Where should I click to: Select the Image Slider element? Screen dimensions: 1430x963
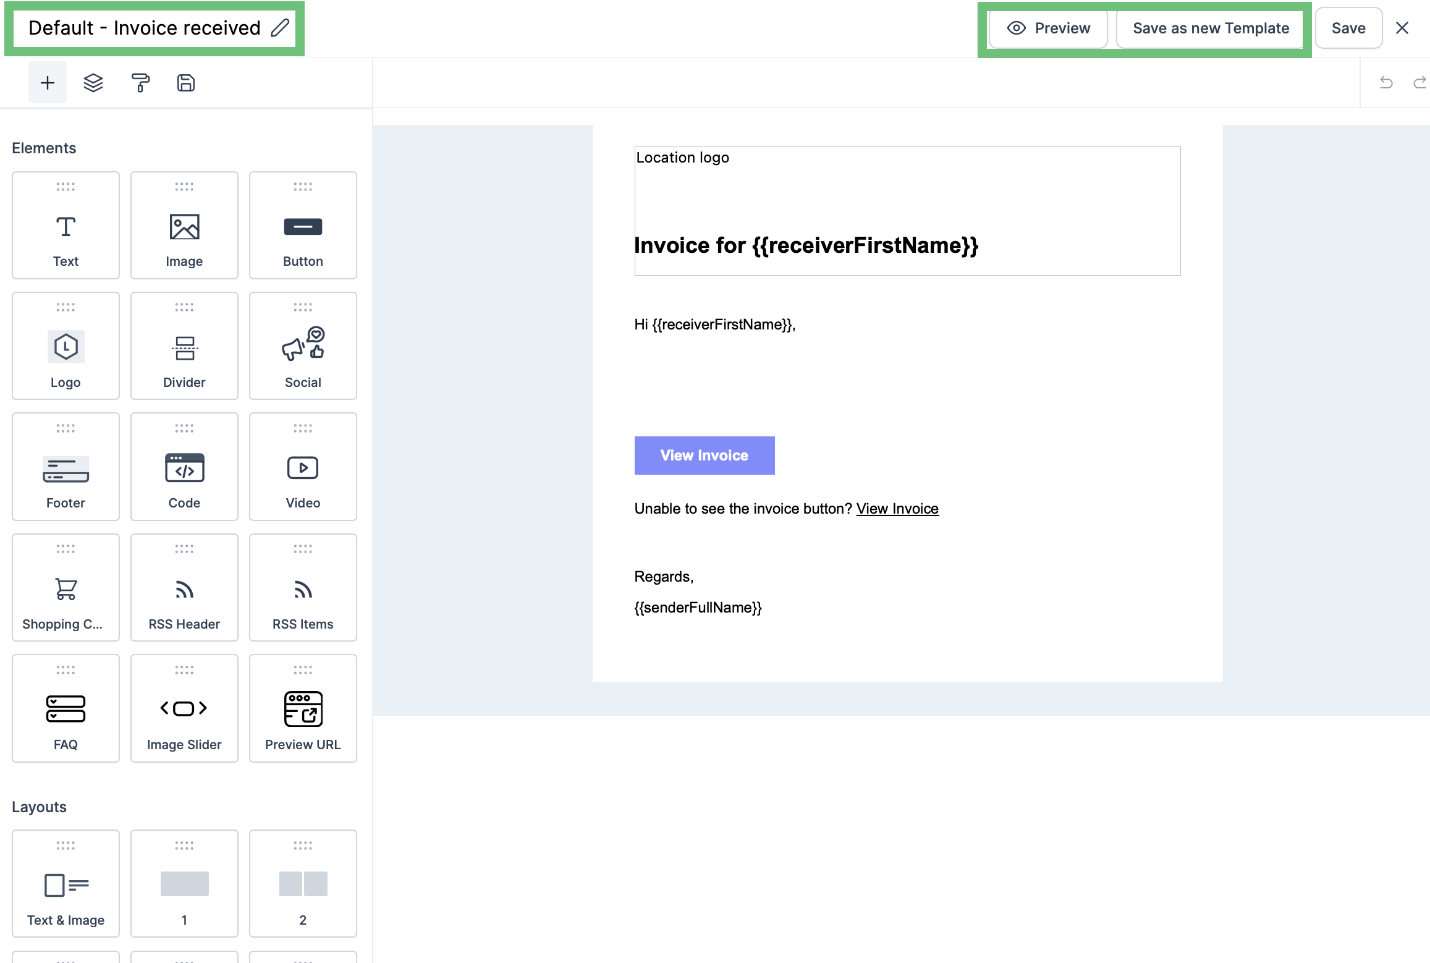[184, 708]
